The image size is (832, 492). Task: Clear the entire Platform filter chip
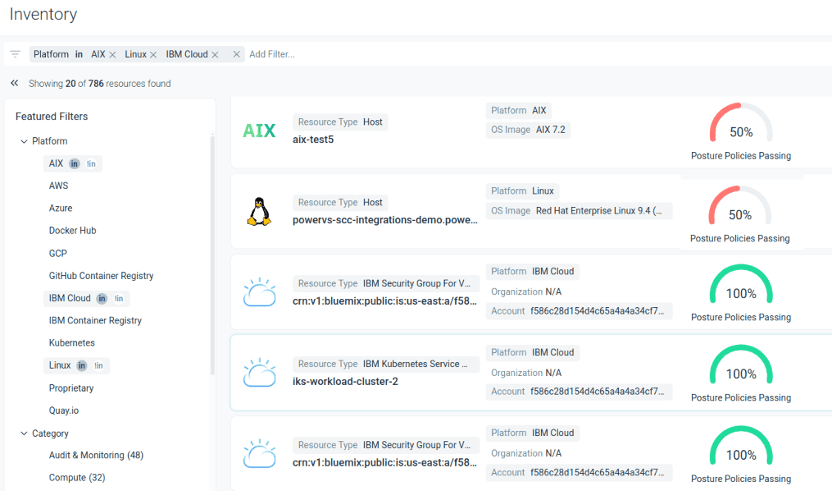pyautogui.click(x=237, y=54)
